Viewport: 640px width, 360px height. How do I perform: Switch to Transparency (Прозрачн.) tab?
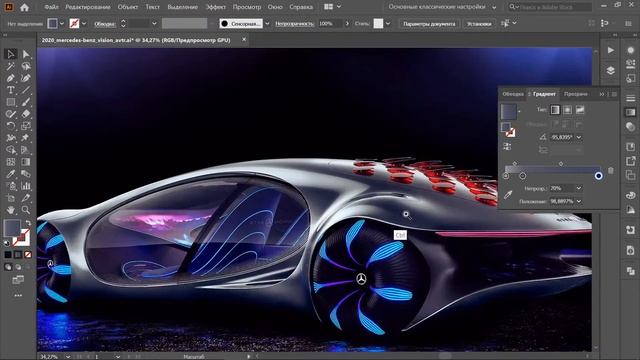click(576, 94)
